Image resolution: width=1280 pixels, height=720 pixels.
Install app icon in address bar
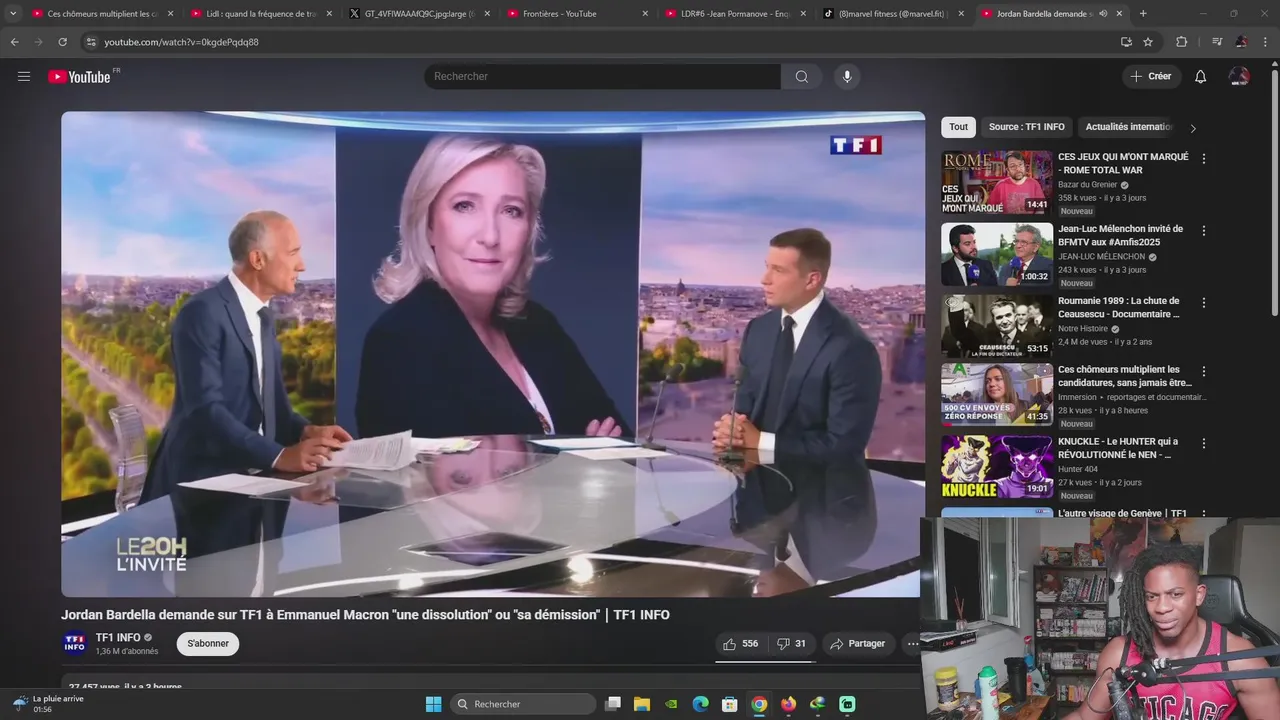(1126, 42)
